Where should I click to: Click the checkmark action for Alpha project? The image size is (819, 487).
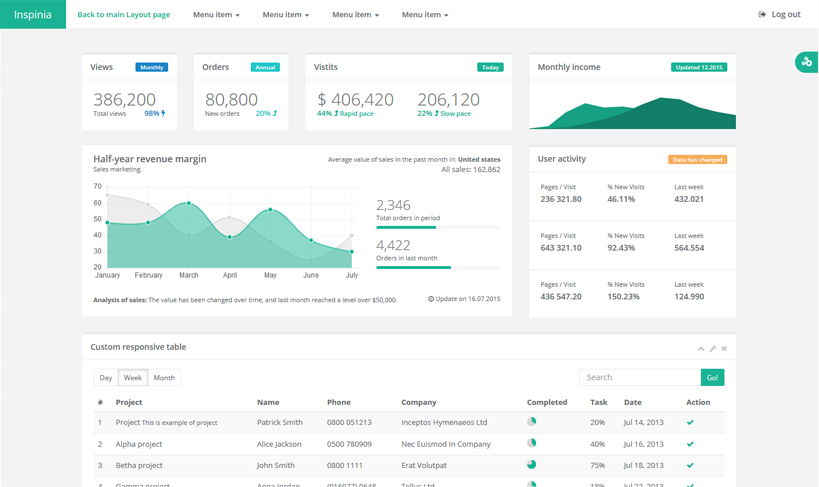tap(690, 444)
